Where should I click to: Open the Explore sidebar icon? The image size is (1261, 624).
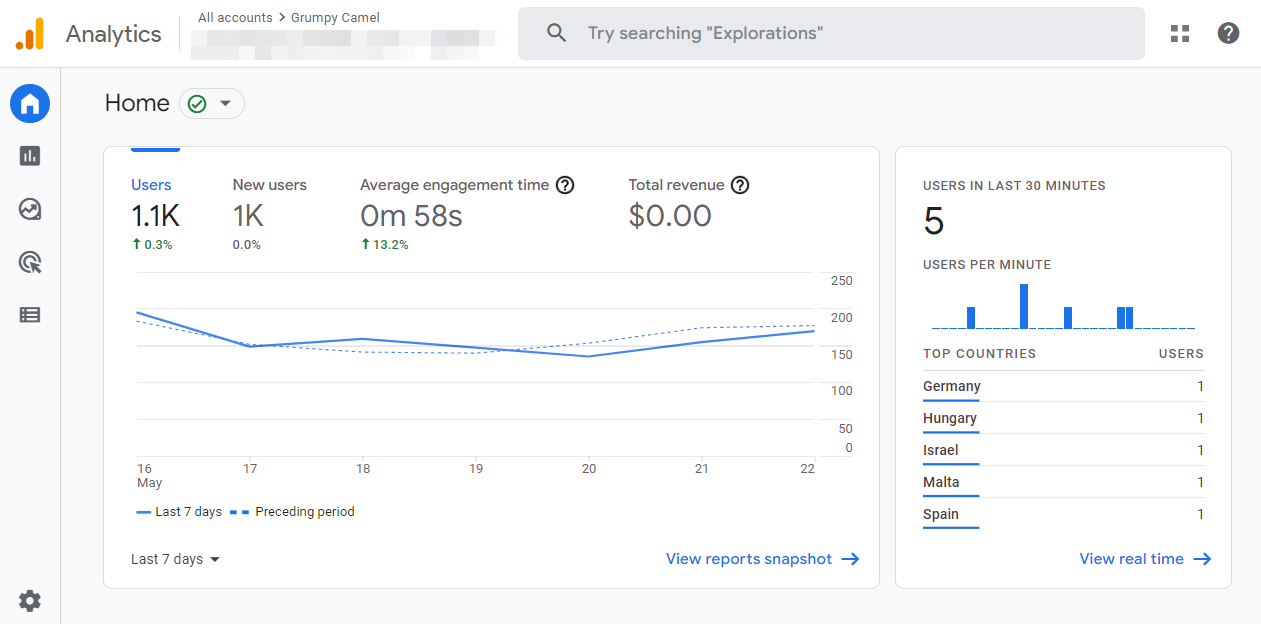pos(30,209)
